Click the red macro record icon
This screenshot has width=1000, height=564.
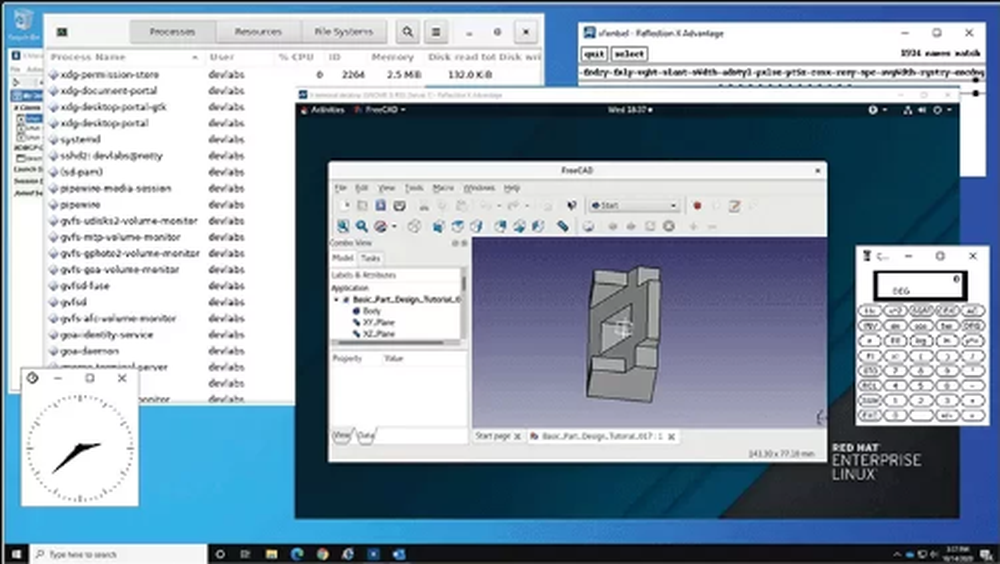click(x=697, y=205)
